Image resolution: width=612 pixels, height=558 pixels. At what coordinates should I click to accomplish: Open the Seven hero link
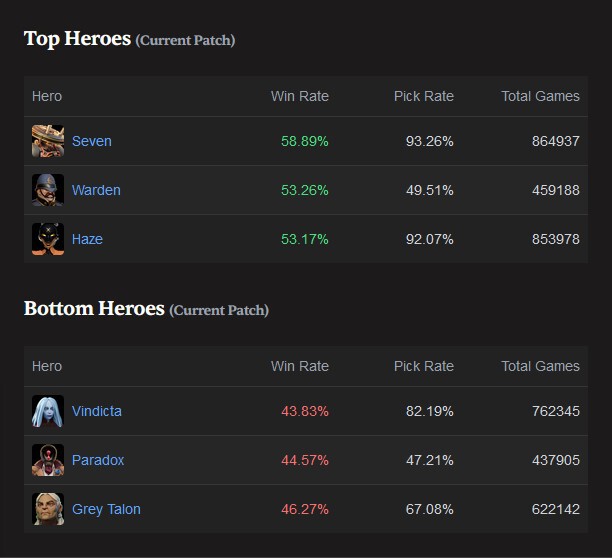pos(92,141)
